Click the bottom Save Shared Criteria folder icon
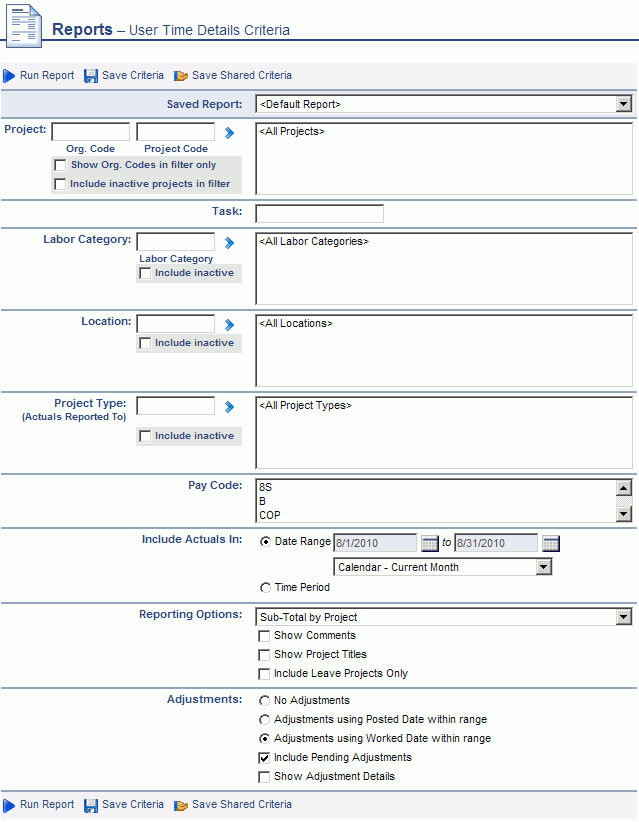 pyautogui.click(x=181, y=805)
